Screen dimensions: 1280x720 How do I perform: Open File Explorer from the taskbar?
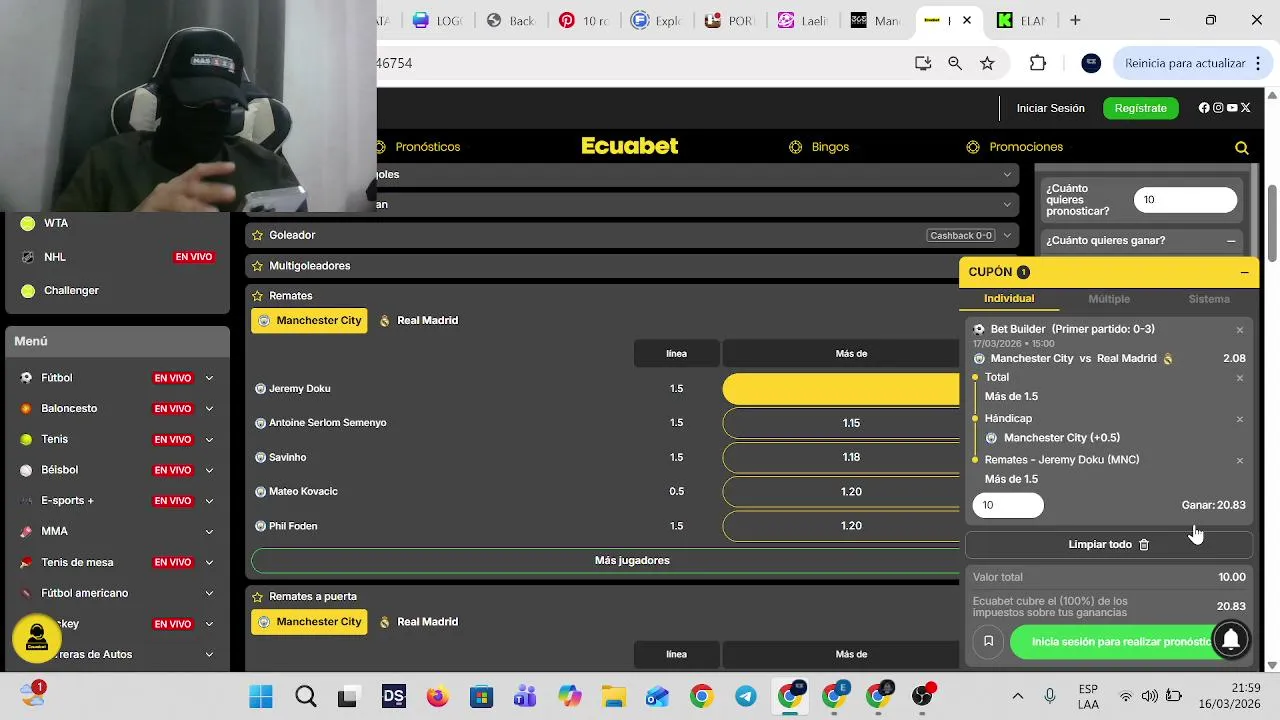pos(613,697)
